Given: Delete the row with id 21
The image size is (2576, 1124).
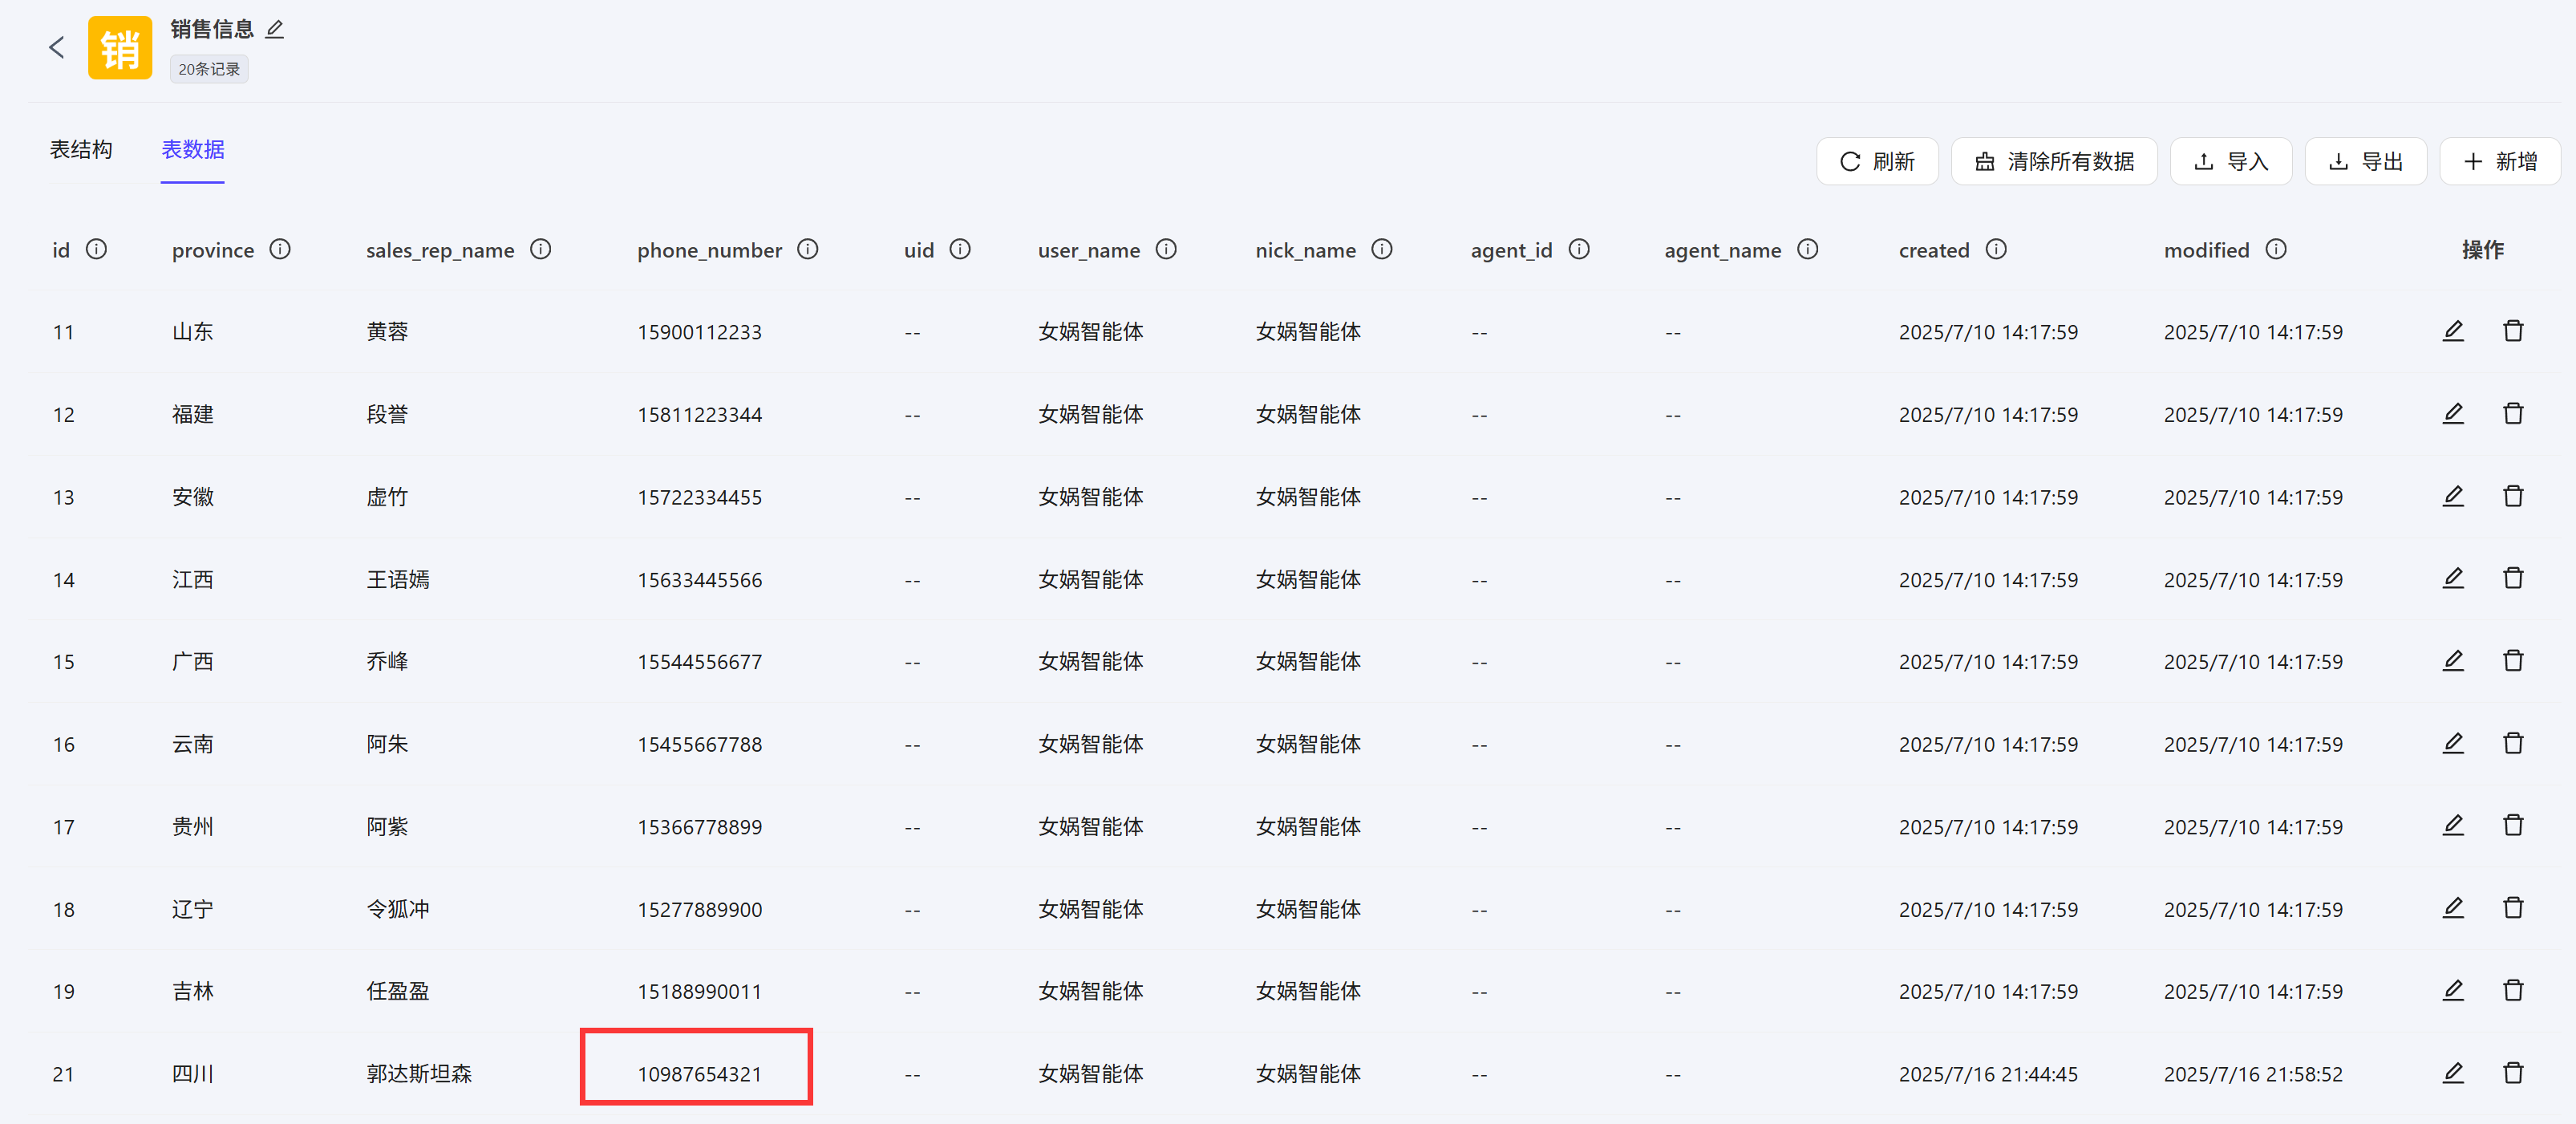Looking at the screenshot, I should click(x=2513, y=1073).
